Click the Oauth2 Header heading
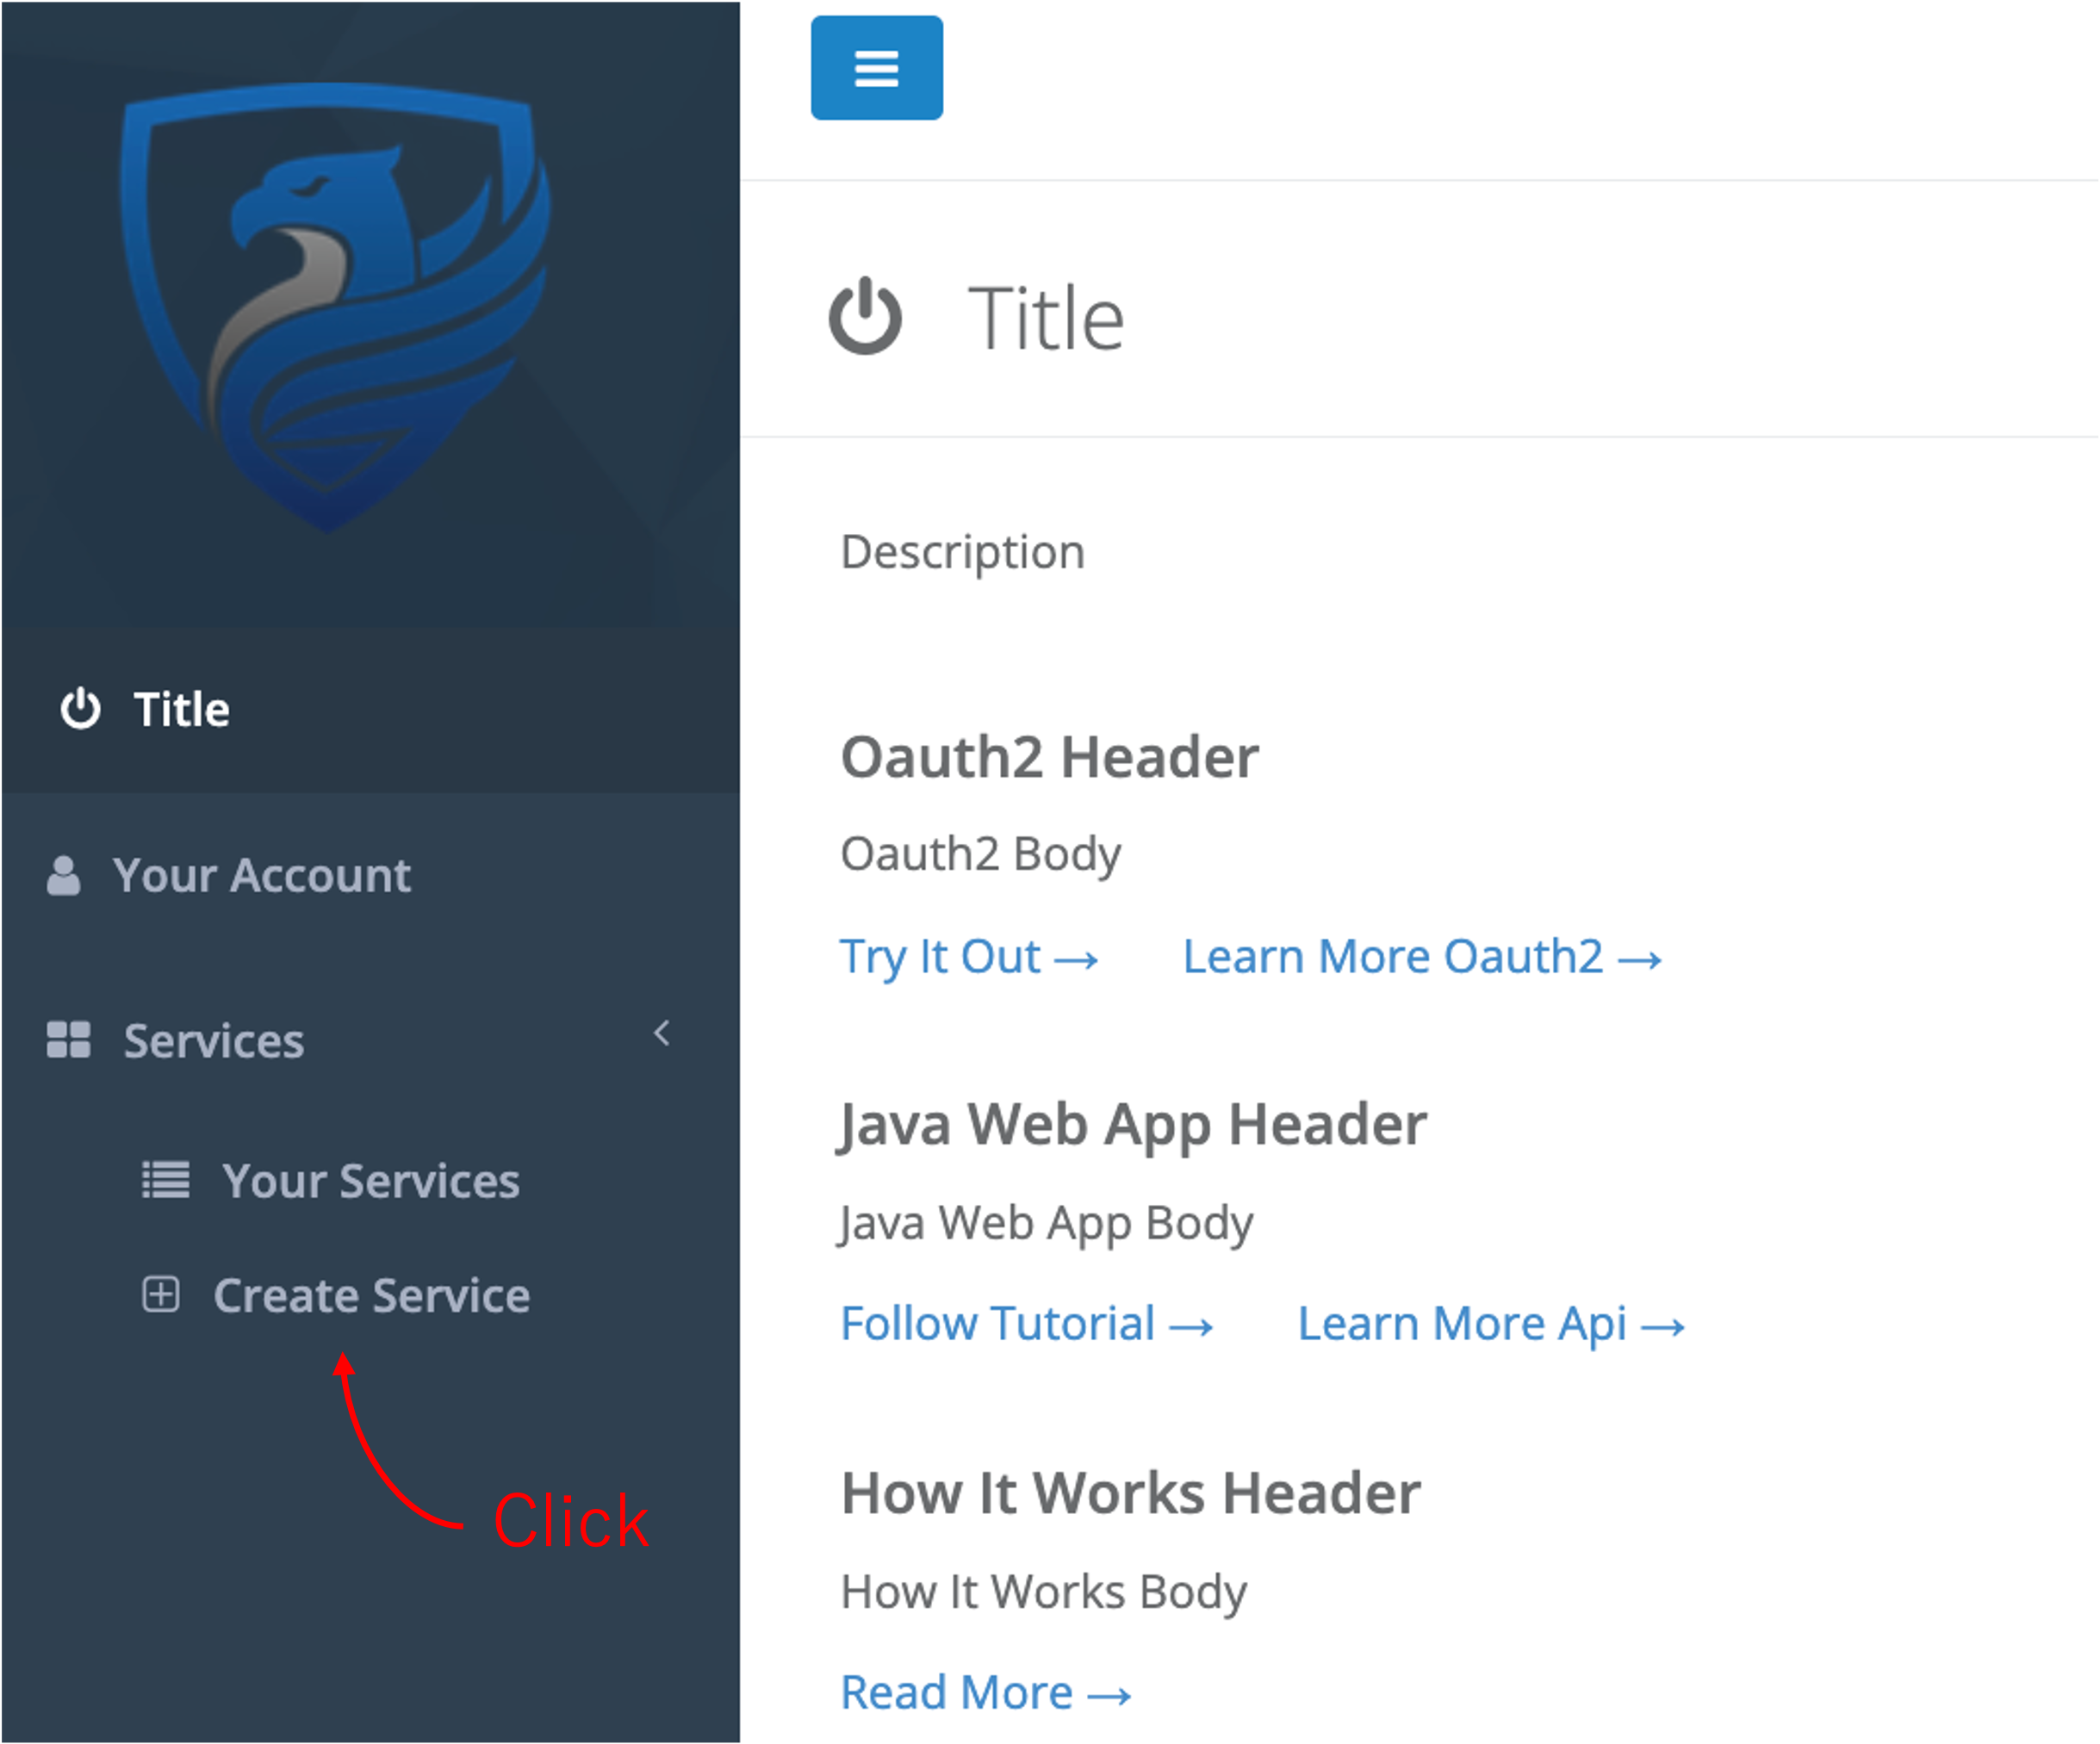Screen dimensions: 2100x1744 (x=1049, y=757)
